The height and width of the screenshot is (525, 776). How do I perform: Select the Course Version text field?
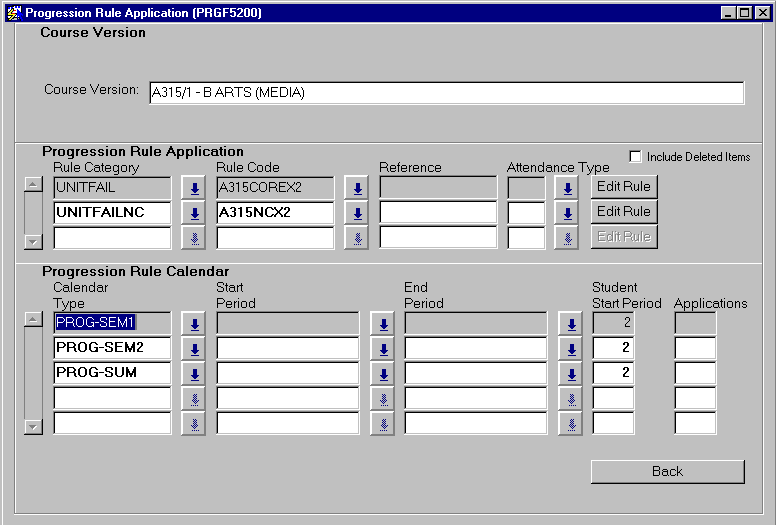[x=446, y=93]
